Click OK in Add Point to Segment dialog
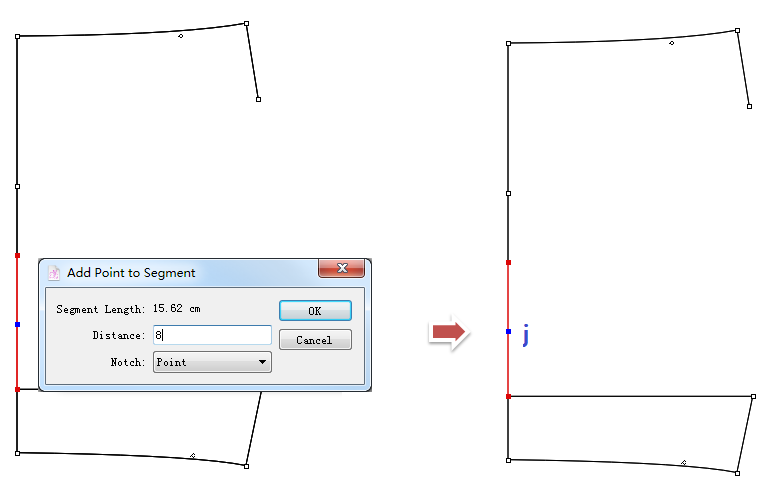The width and height of the screenshot is (776, 497). coord(315,311)
